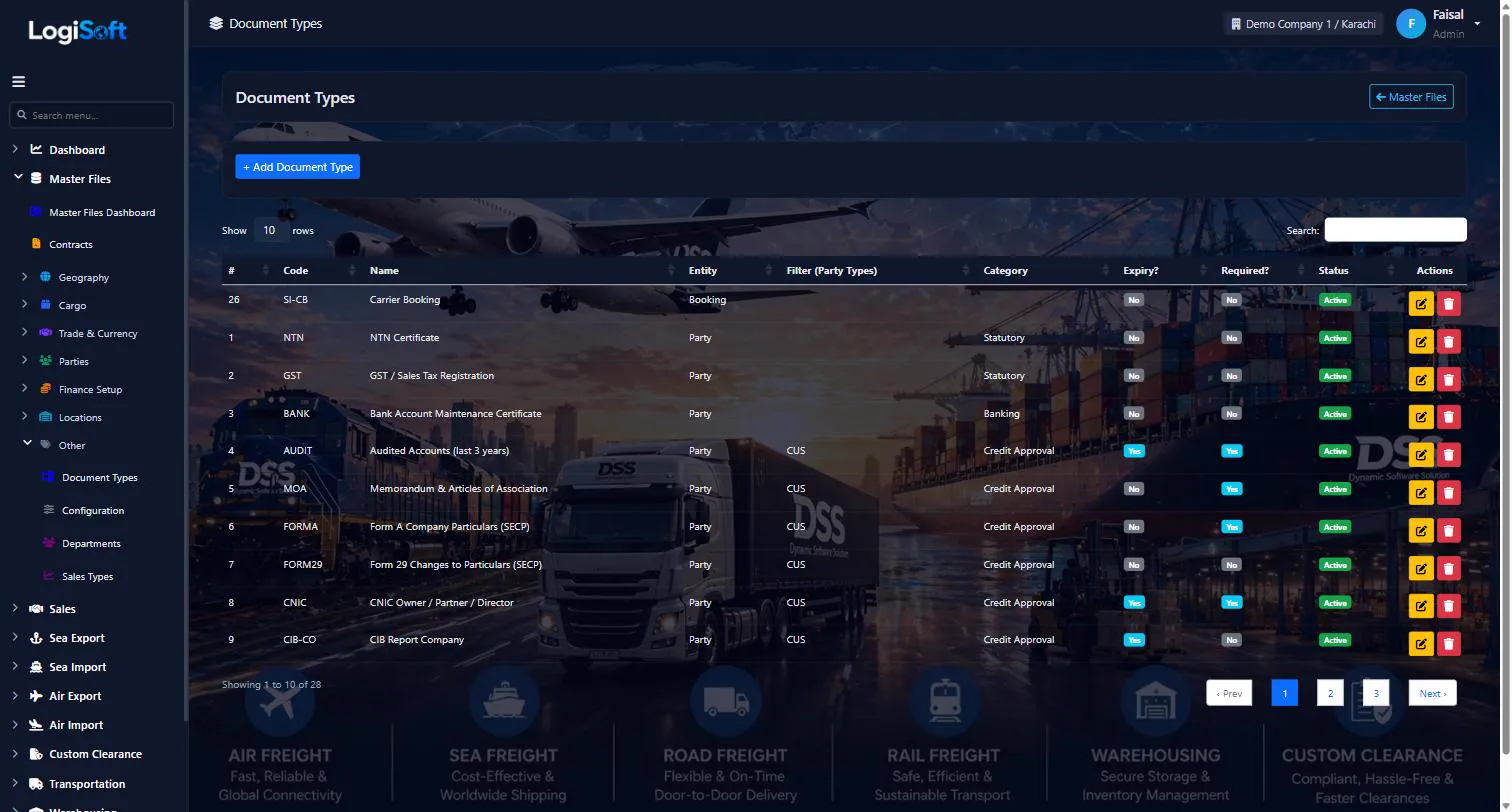This screenshot has width=1512, height=812.
Task: Click Add Document Type button
Action: (298, 167)
